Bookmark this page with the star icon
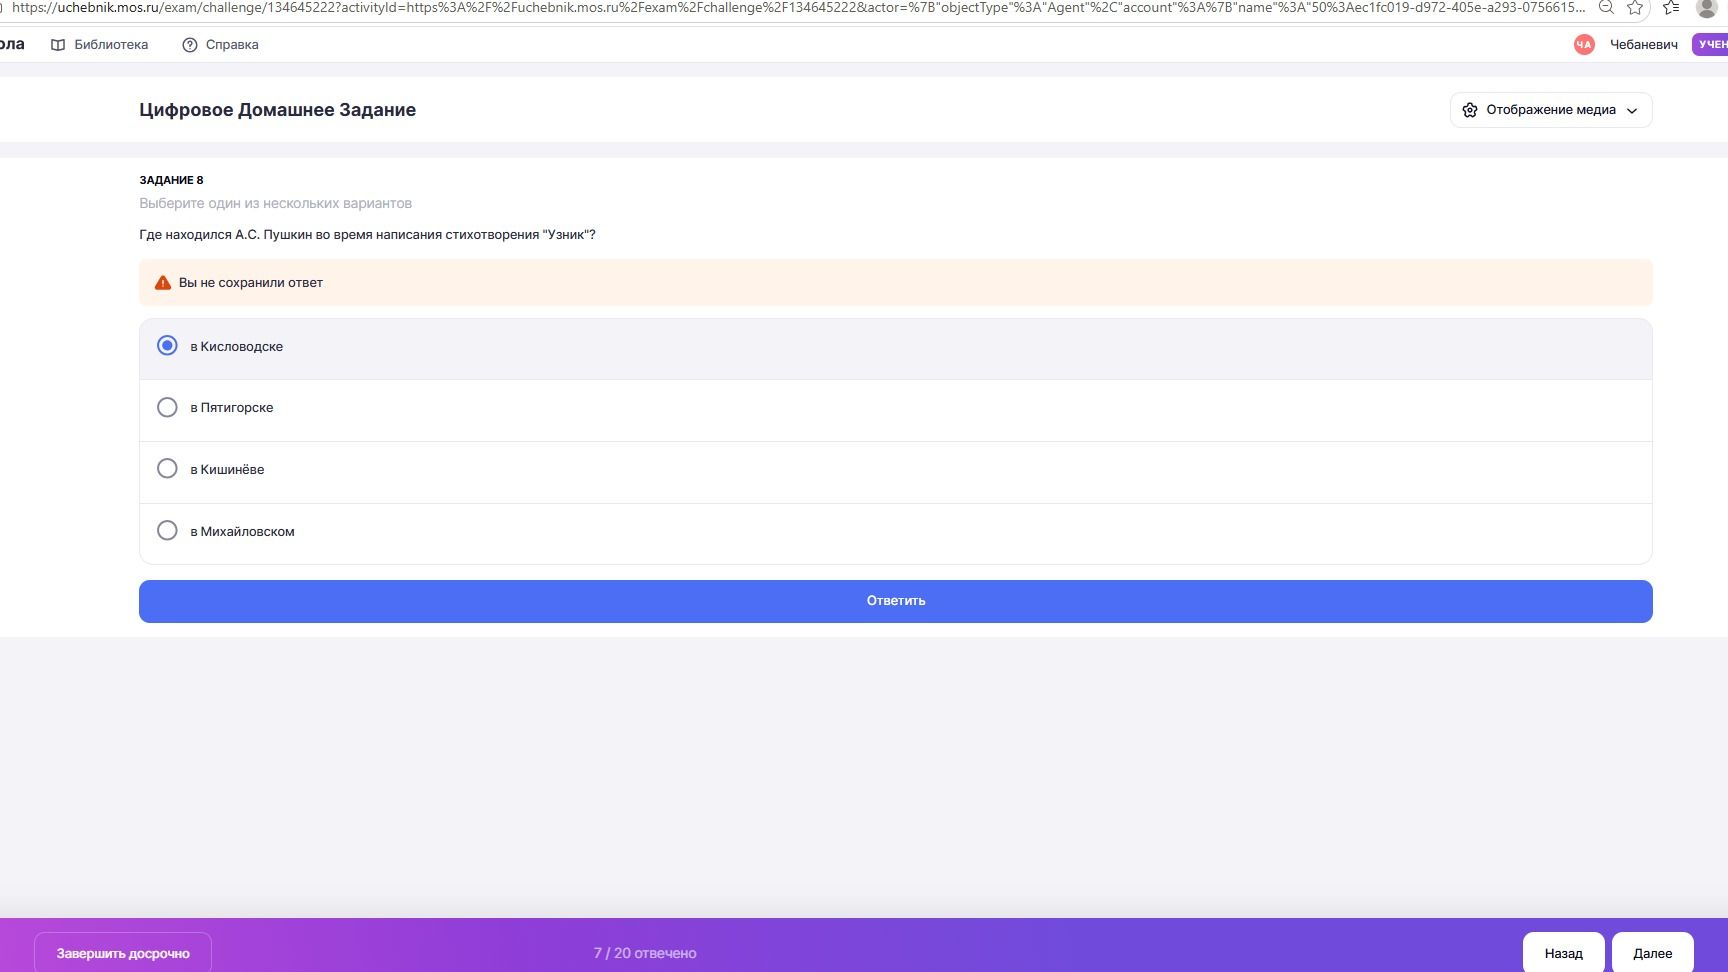This screenshot has width=1728, height=972. 1635,7
